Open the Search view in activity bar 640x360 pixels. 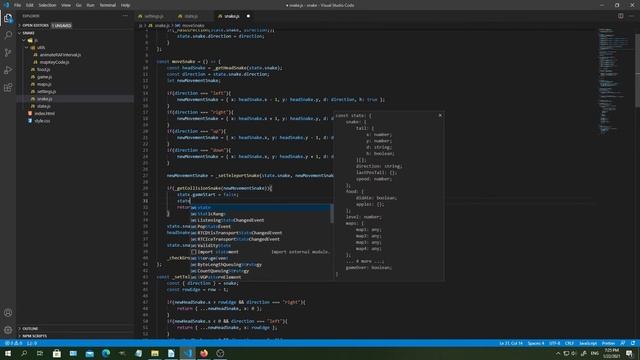(x=8, y=35)
